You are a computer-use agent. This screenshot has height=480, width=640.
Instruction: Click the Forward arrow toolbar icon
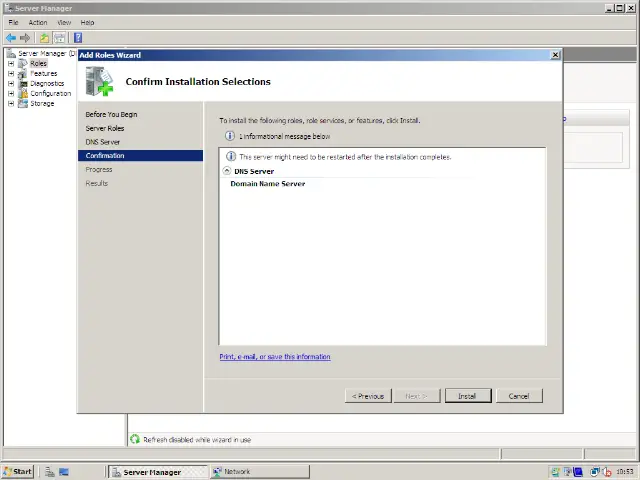[x=25, y=38]
